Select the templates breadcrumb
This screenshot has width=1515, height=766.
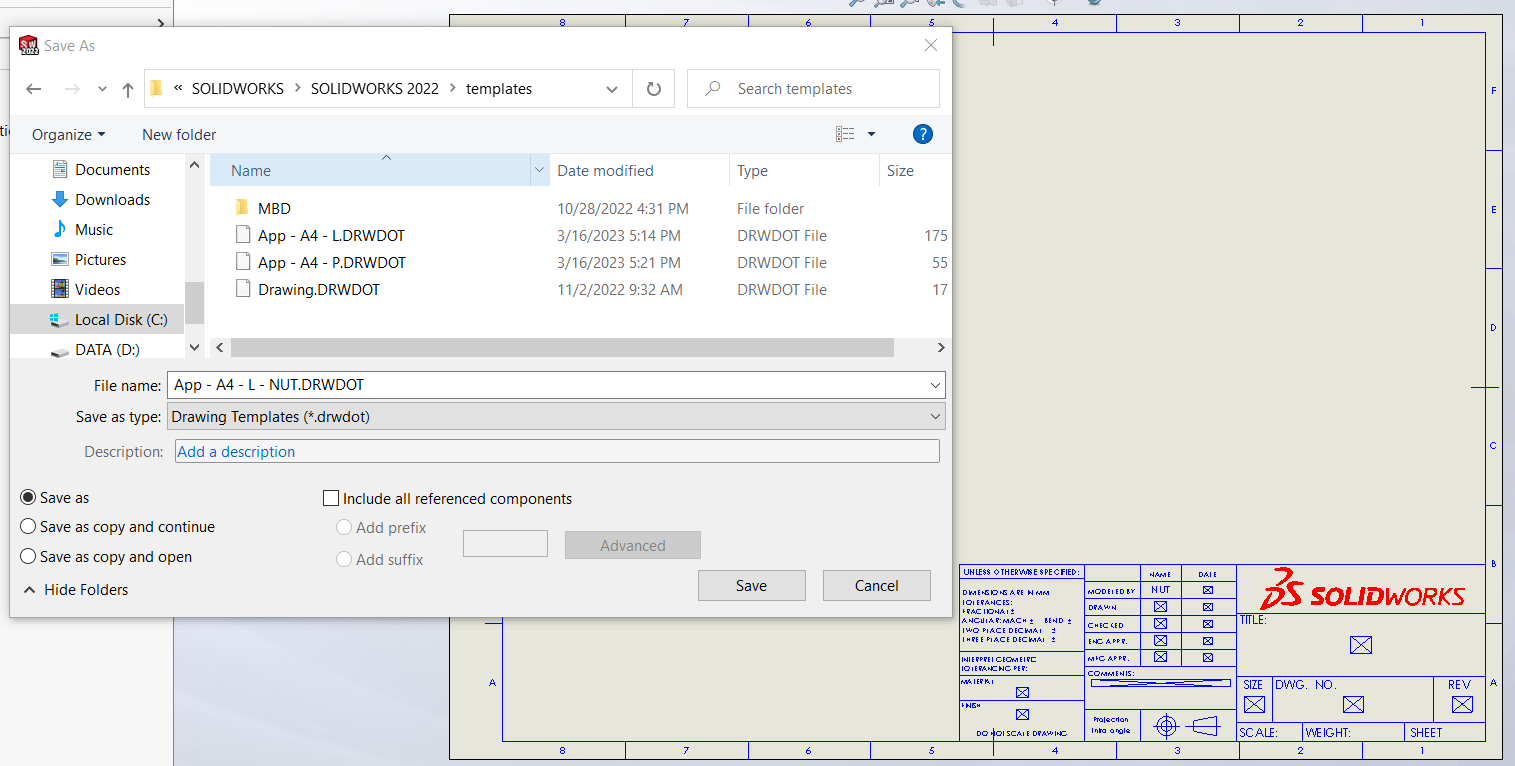tap(499, 89)
